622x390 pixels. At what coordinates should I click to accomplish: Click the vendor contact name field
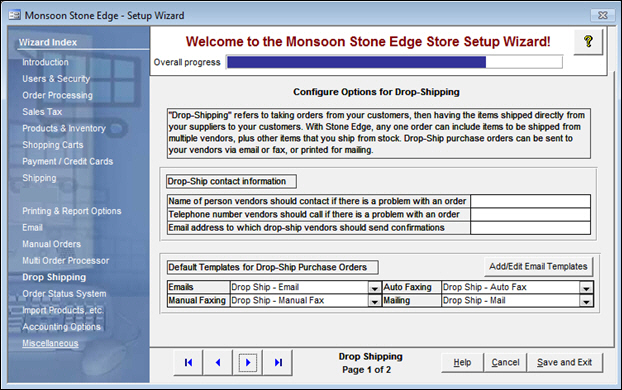click(530, 201)
